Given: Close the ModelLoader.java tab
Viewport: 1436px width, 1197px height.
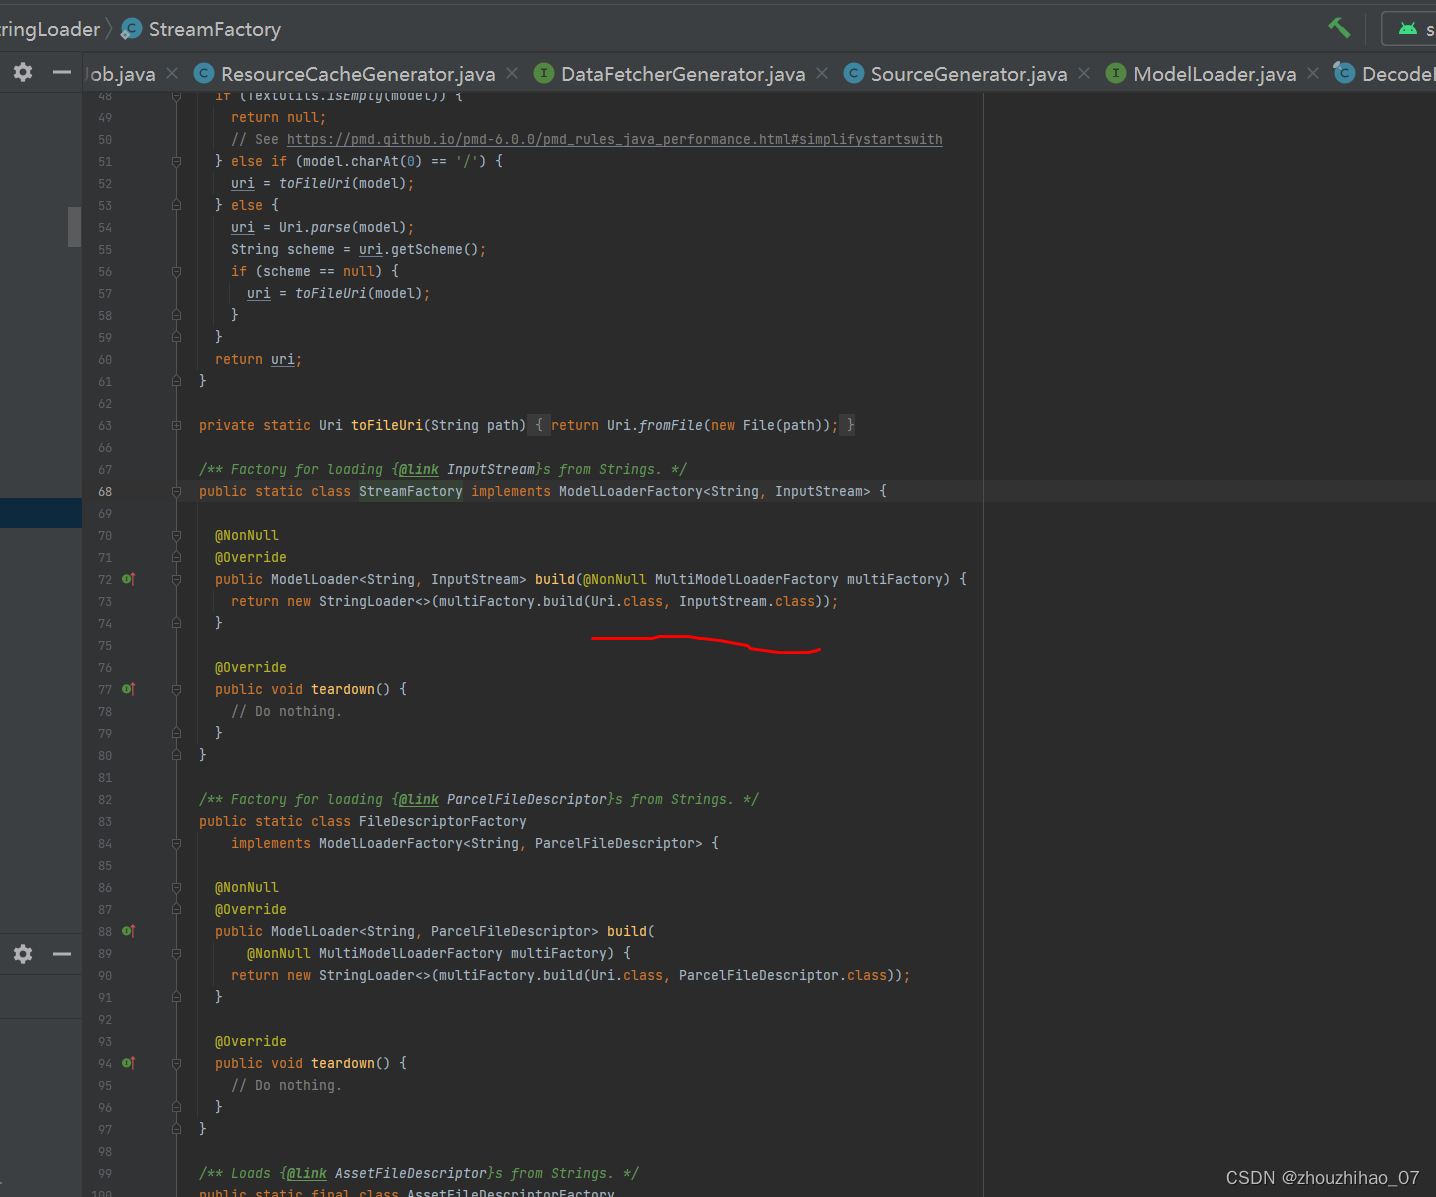Looking at the screenshot, I should pyautogui.click(x=1313, y=73).
